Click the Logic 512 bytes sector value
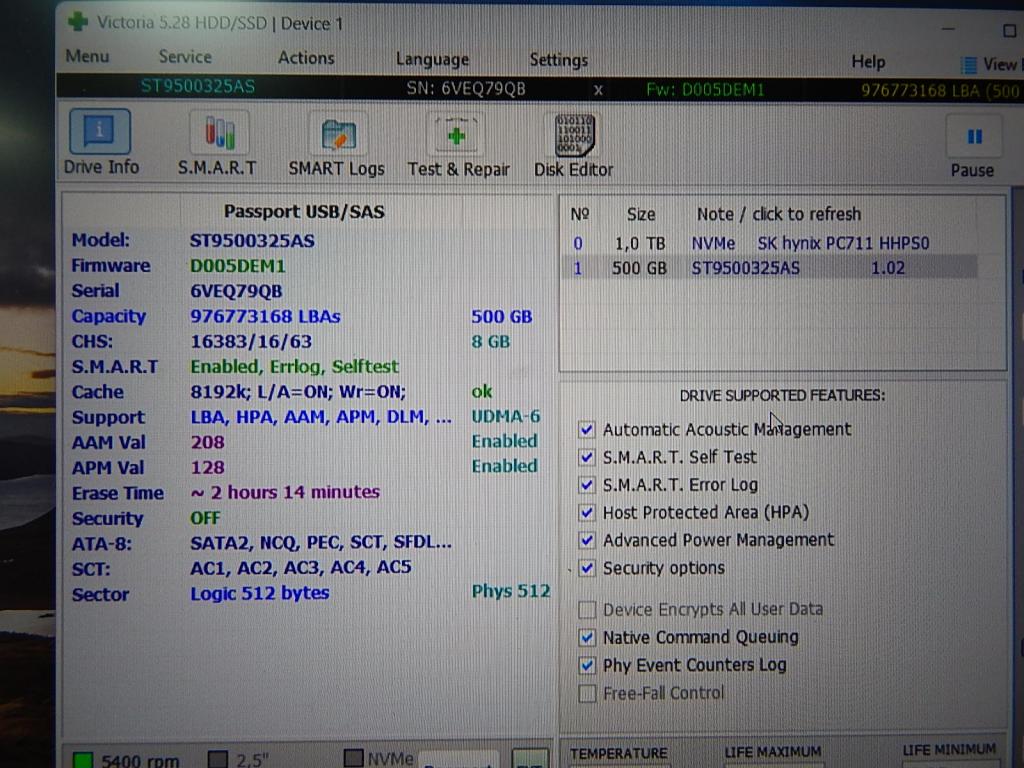Screen dimensions: 1024x768 pos(259,593)
